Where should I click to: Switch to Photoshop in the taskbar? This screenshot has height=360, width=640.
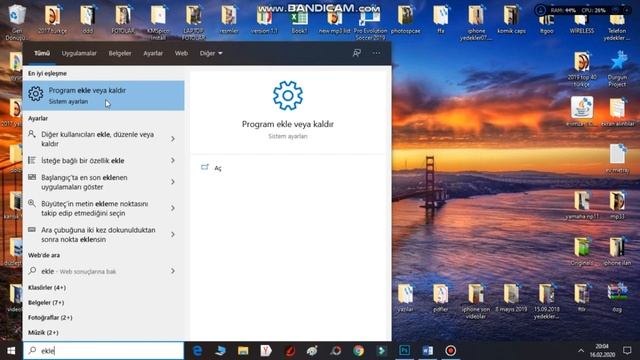pos(404,351)
